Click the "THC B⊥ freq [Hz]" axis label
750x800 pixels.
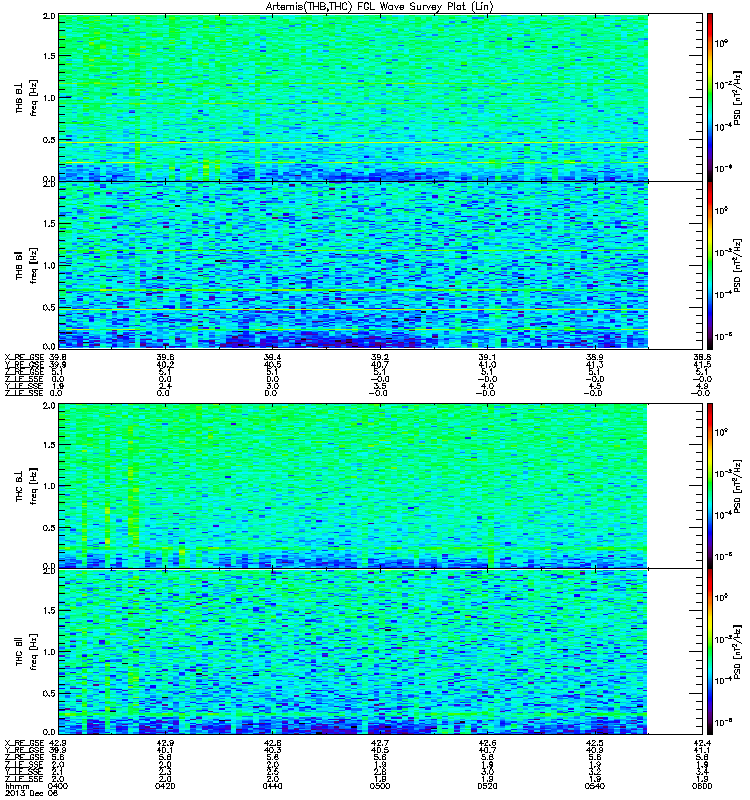26,486
